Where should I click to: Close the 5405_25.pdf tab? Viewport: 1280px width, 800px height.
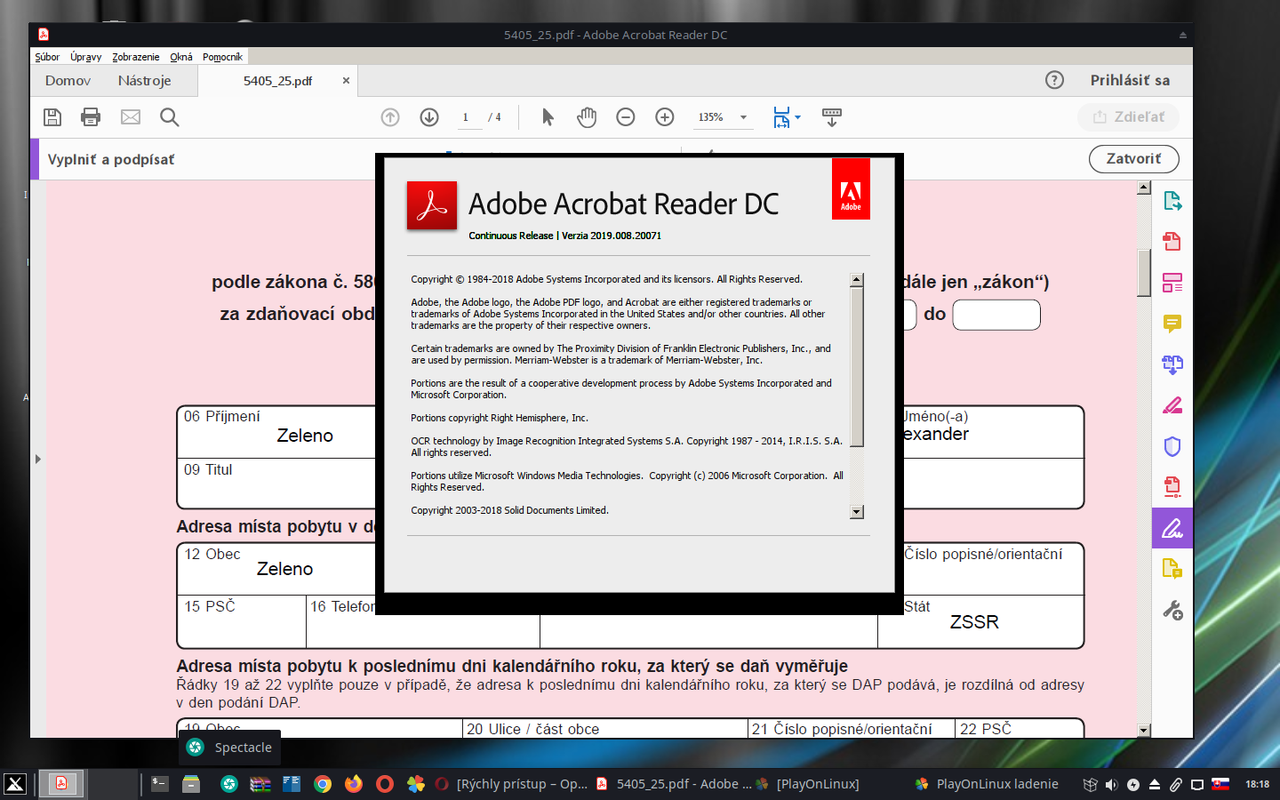pyautogui.click(x=346, y=81)
